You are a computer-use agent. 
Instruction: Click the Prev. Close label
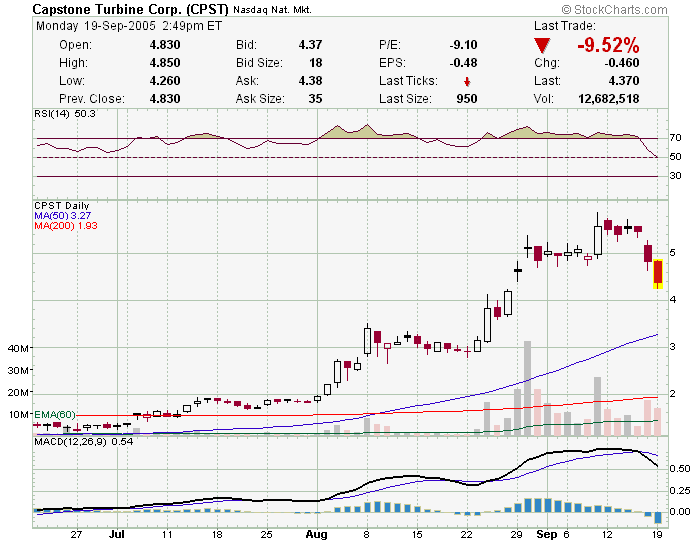pyautogui.click(x=92, y=99)
